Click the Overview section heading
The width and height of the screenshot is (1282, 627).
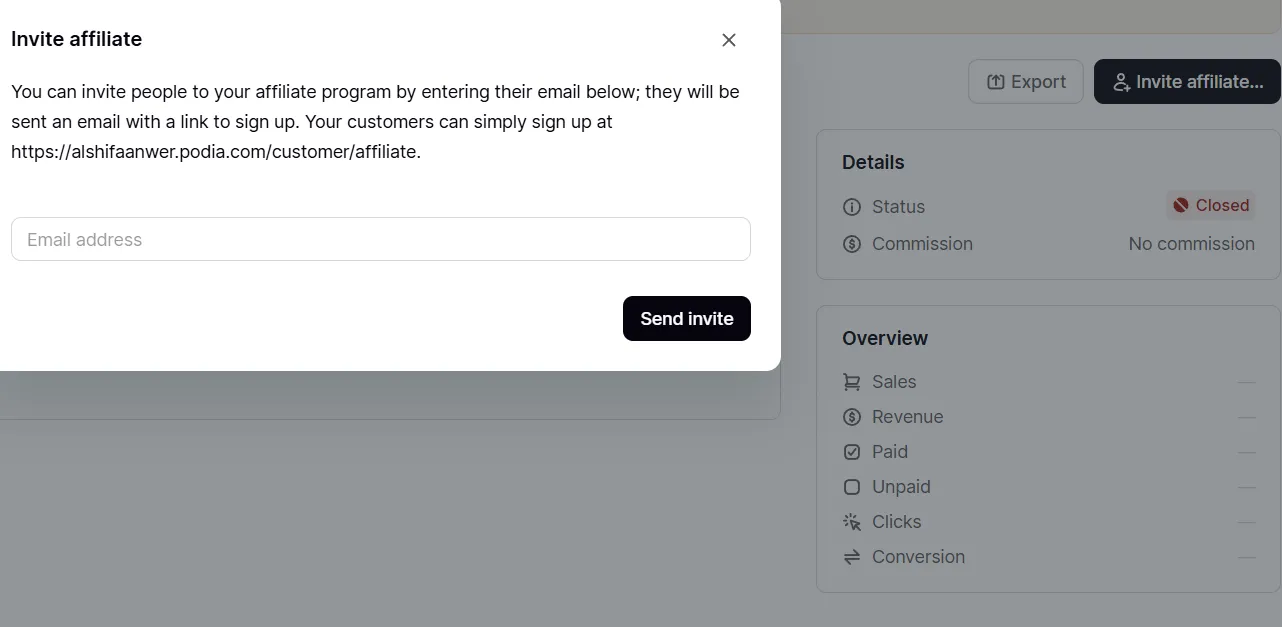pyautogui.click(x=885, y=338)
